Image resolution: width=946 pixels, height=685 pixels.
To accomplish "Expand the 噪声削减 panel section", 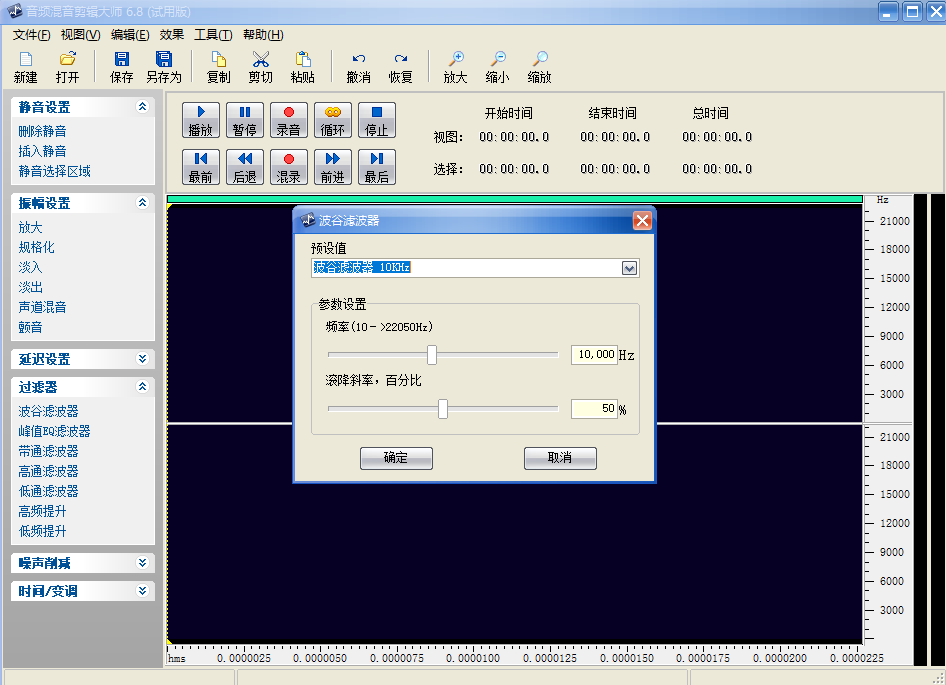I will 142,563.
